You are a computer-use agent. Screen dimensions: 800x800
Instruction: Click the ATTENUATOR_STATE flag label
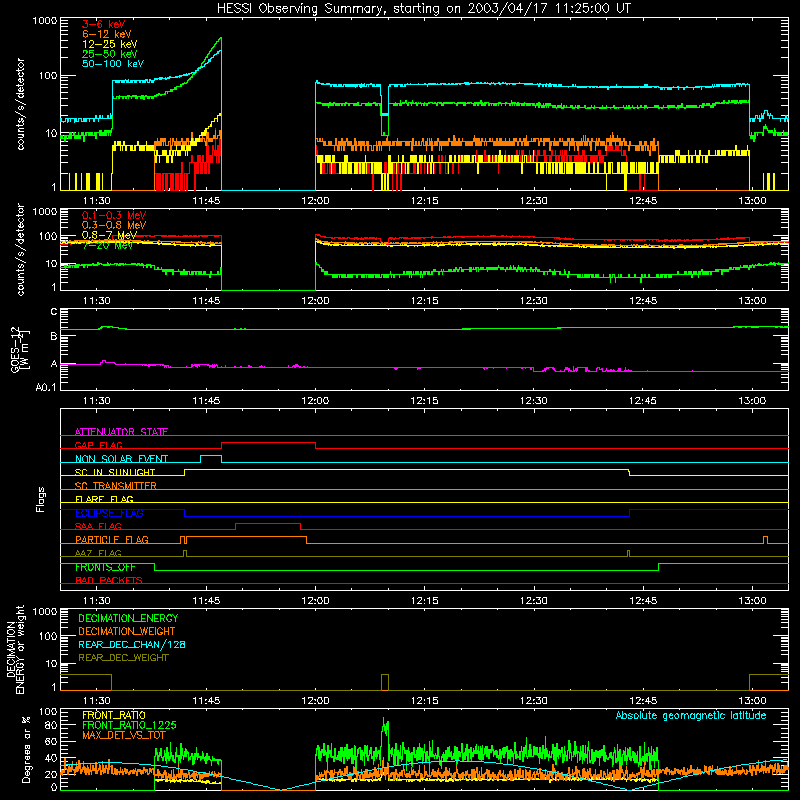click(x=121, y=432)
